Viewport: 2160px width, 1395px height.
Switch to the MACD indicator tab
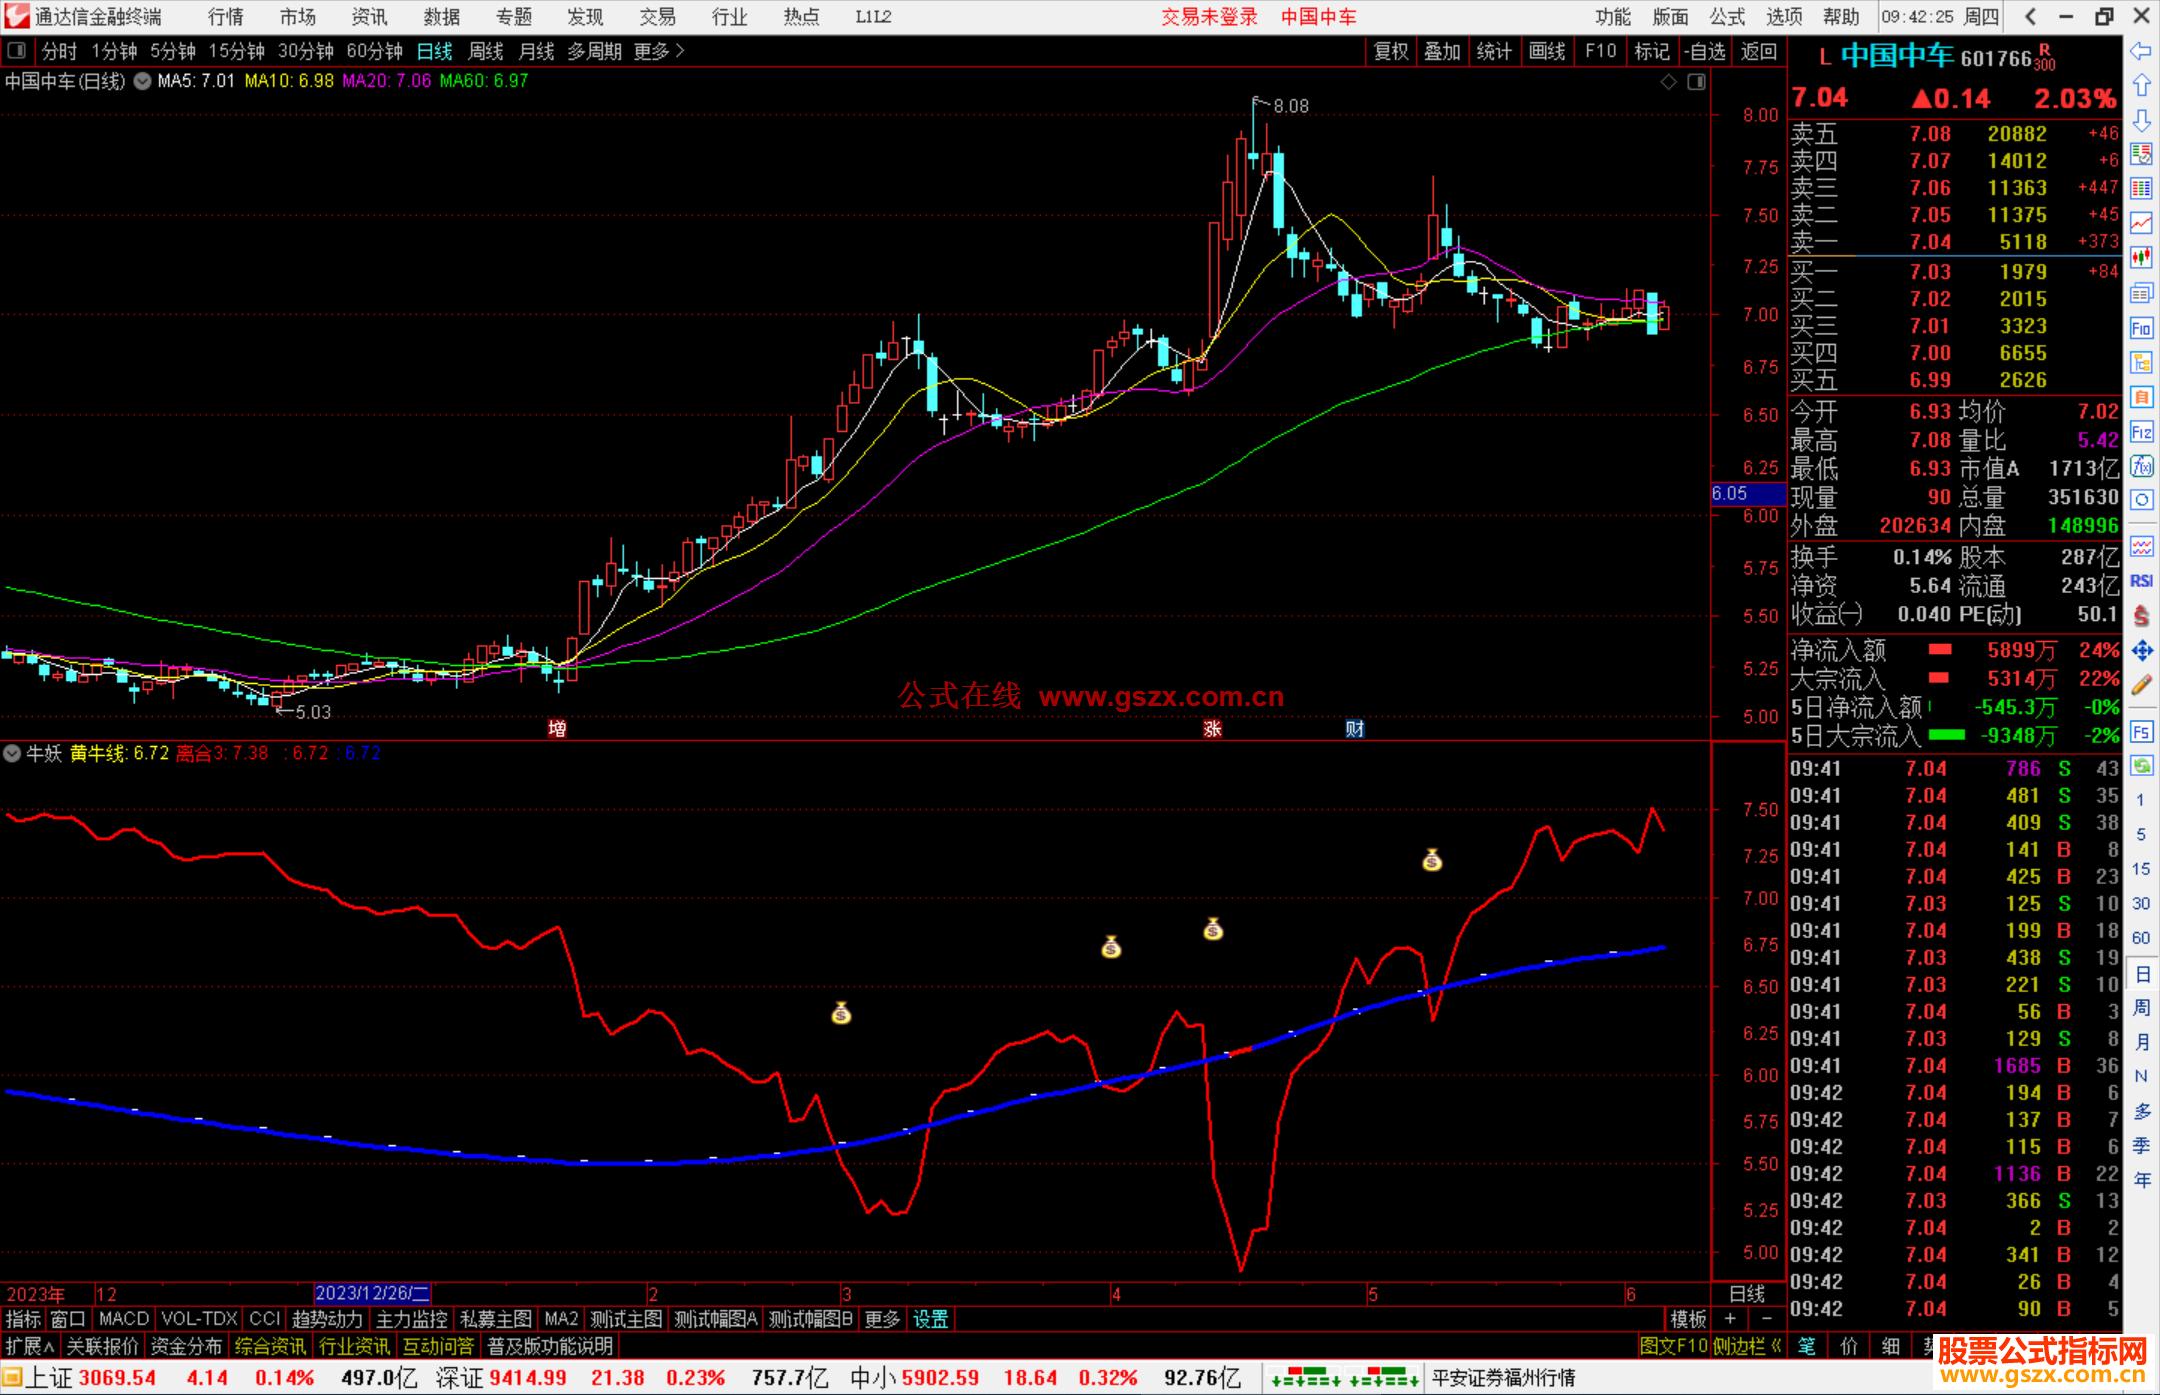(124, 1319)
